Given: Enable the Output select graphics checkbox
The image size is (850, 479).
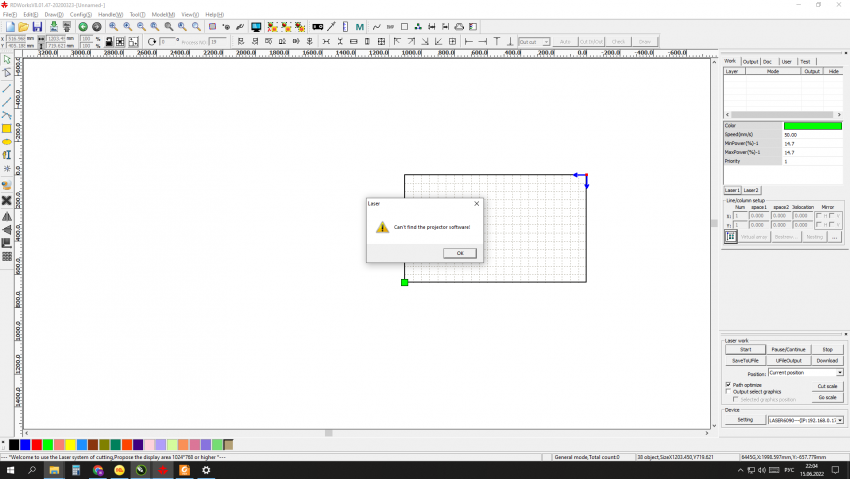Looking at the screenshot, I should tap(727, 391).
